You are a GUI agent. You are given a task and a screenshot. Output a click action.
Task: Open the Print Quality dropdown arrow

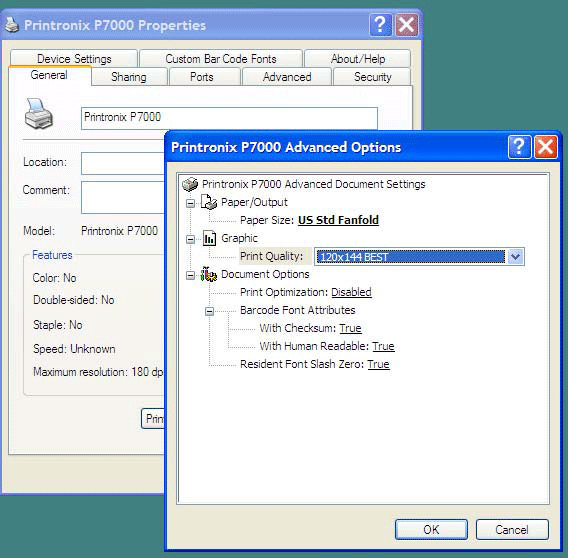[x=515, y=257]
